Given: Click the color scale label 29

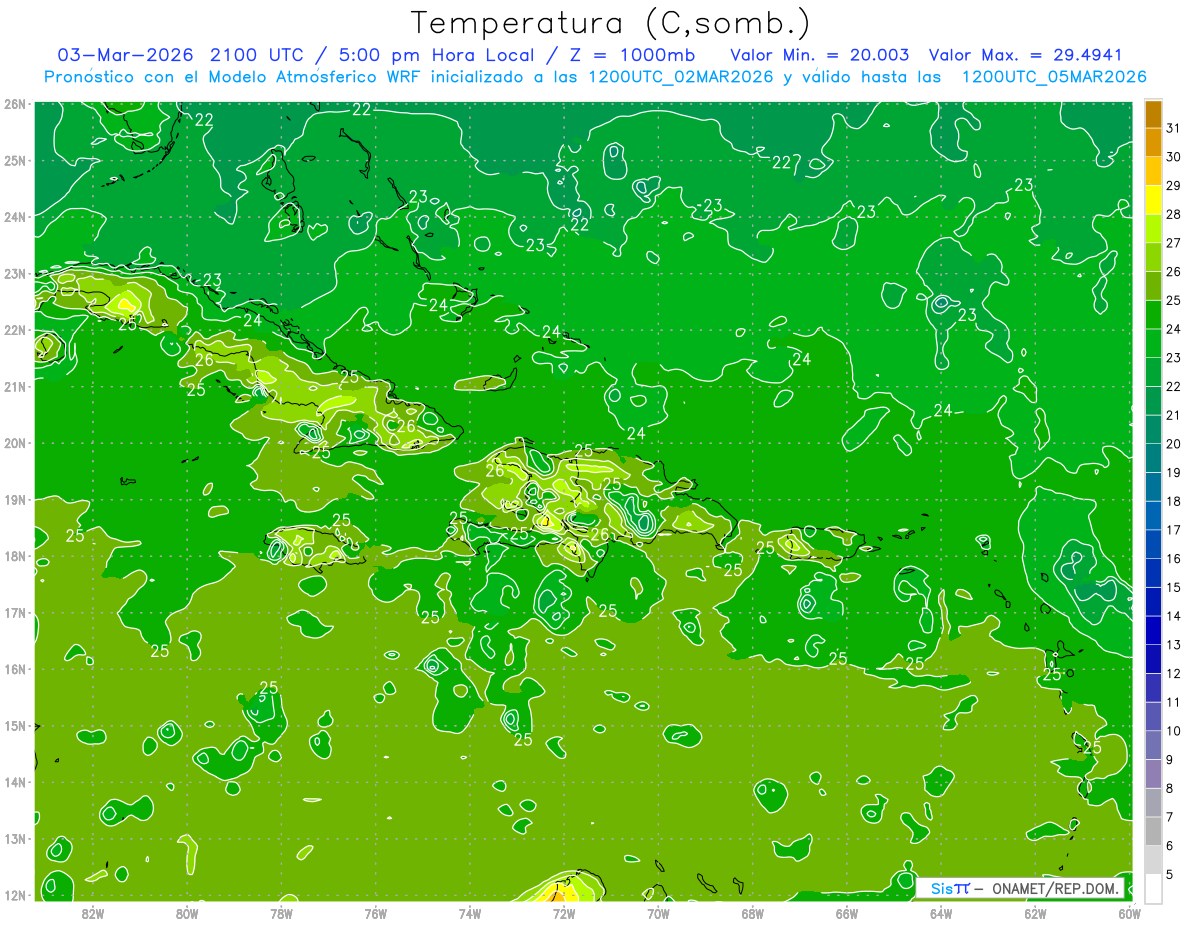Looking at the screenshot, I should (x=1173, y=185).
